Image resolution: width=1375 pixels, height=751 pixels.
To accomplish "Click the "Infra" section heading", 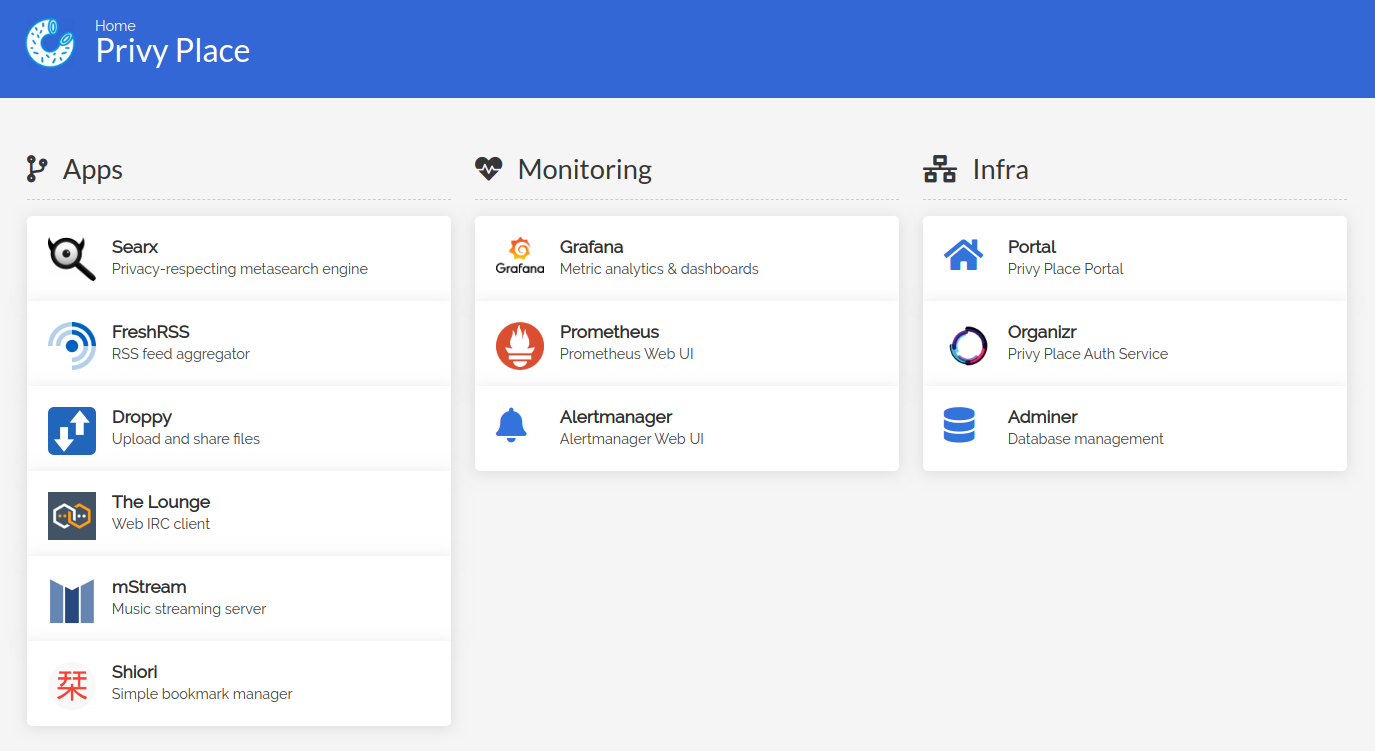I will tap(1001, 169).
